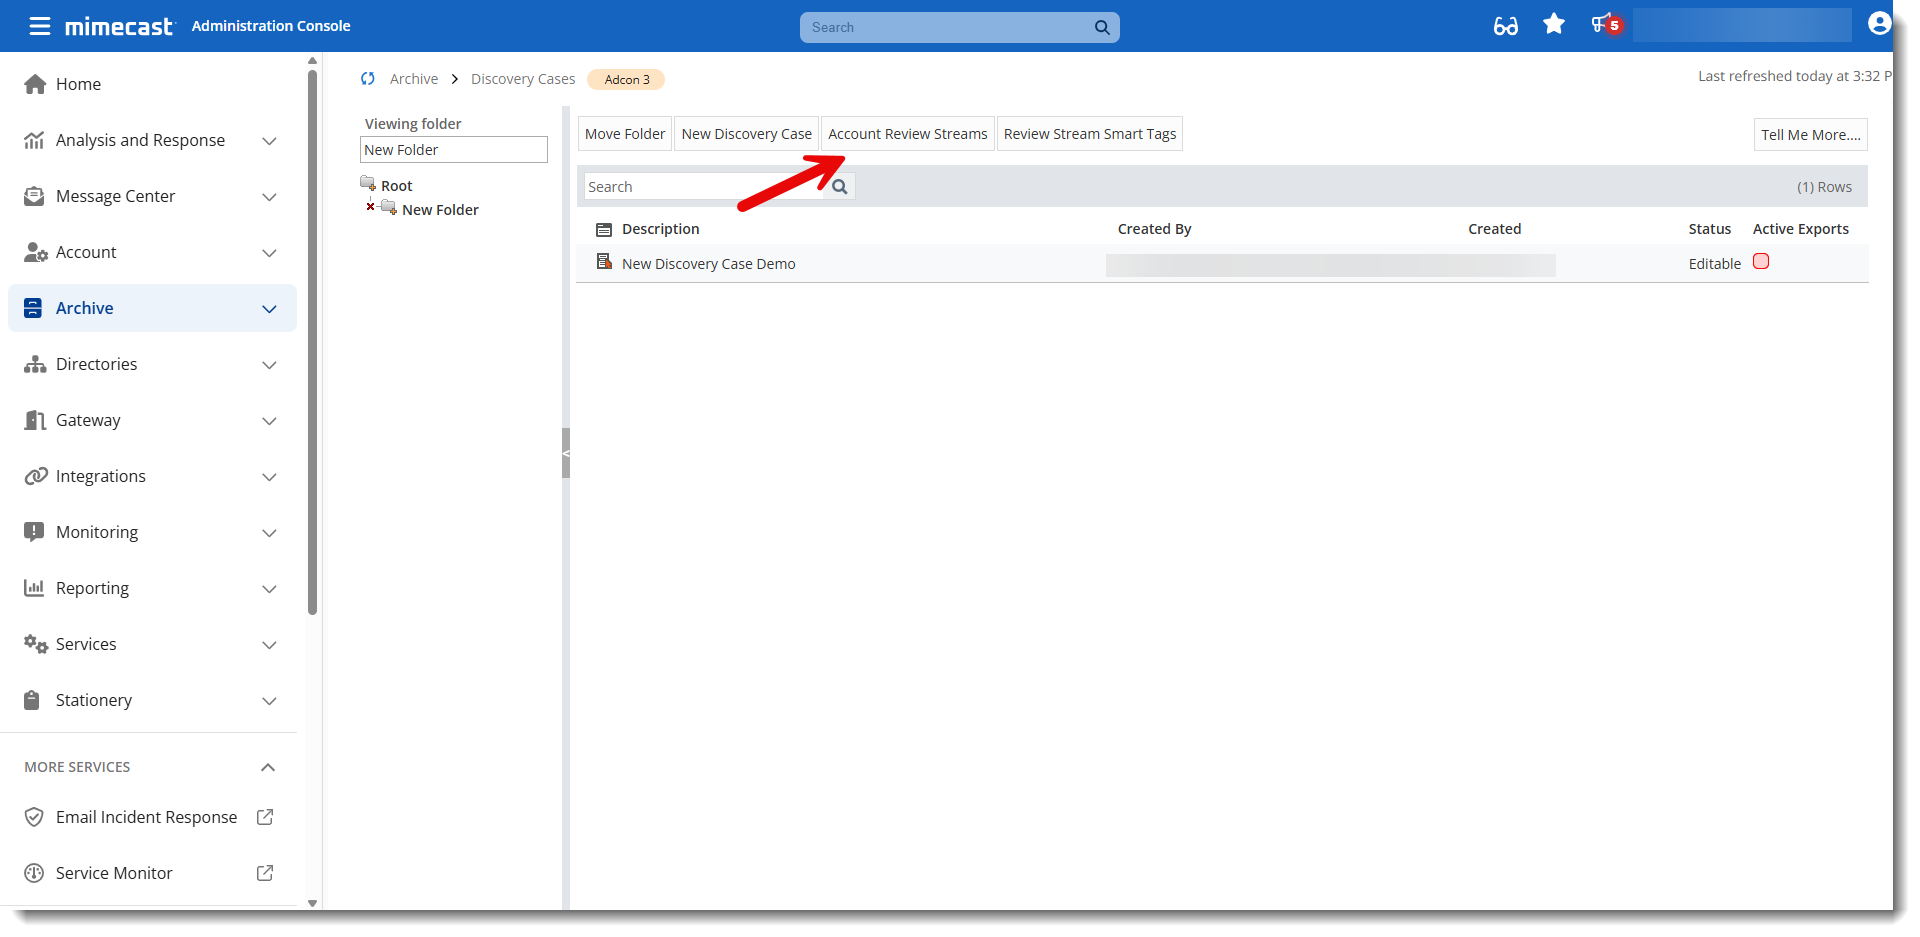
Task: Click the magnifier in discovery cases search
Action: click(x=840, y=187)
